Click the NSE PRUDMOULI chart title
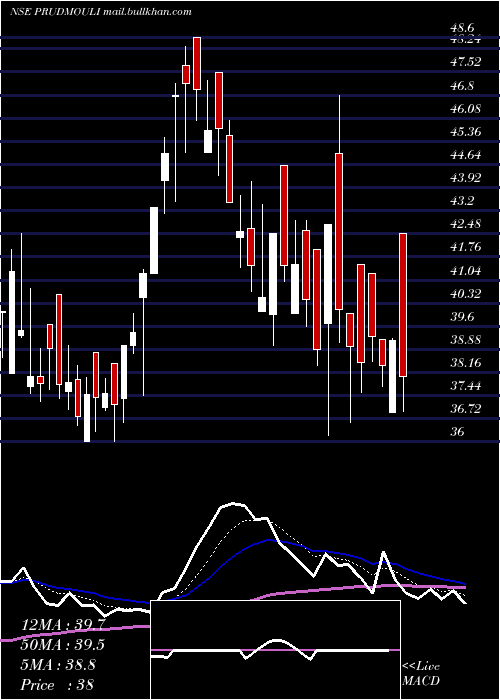 55,12
